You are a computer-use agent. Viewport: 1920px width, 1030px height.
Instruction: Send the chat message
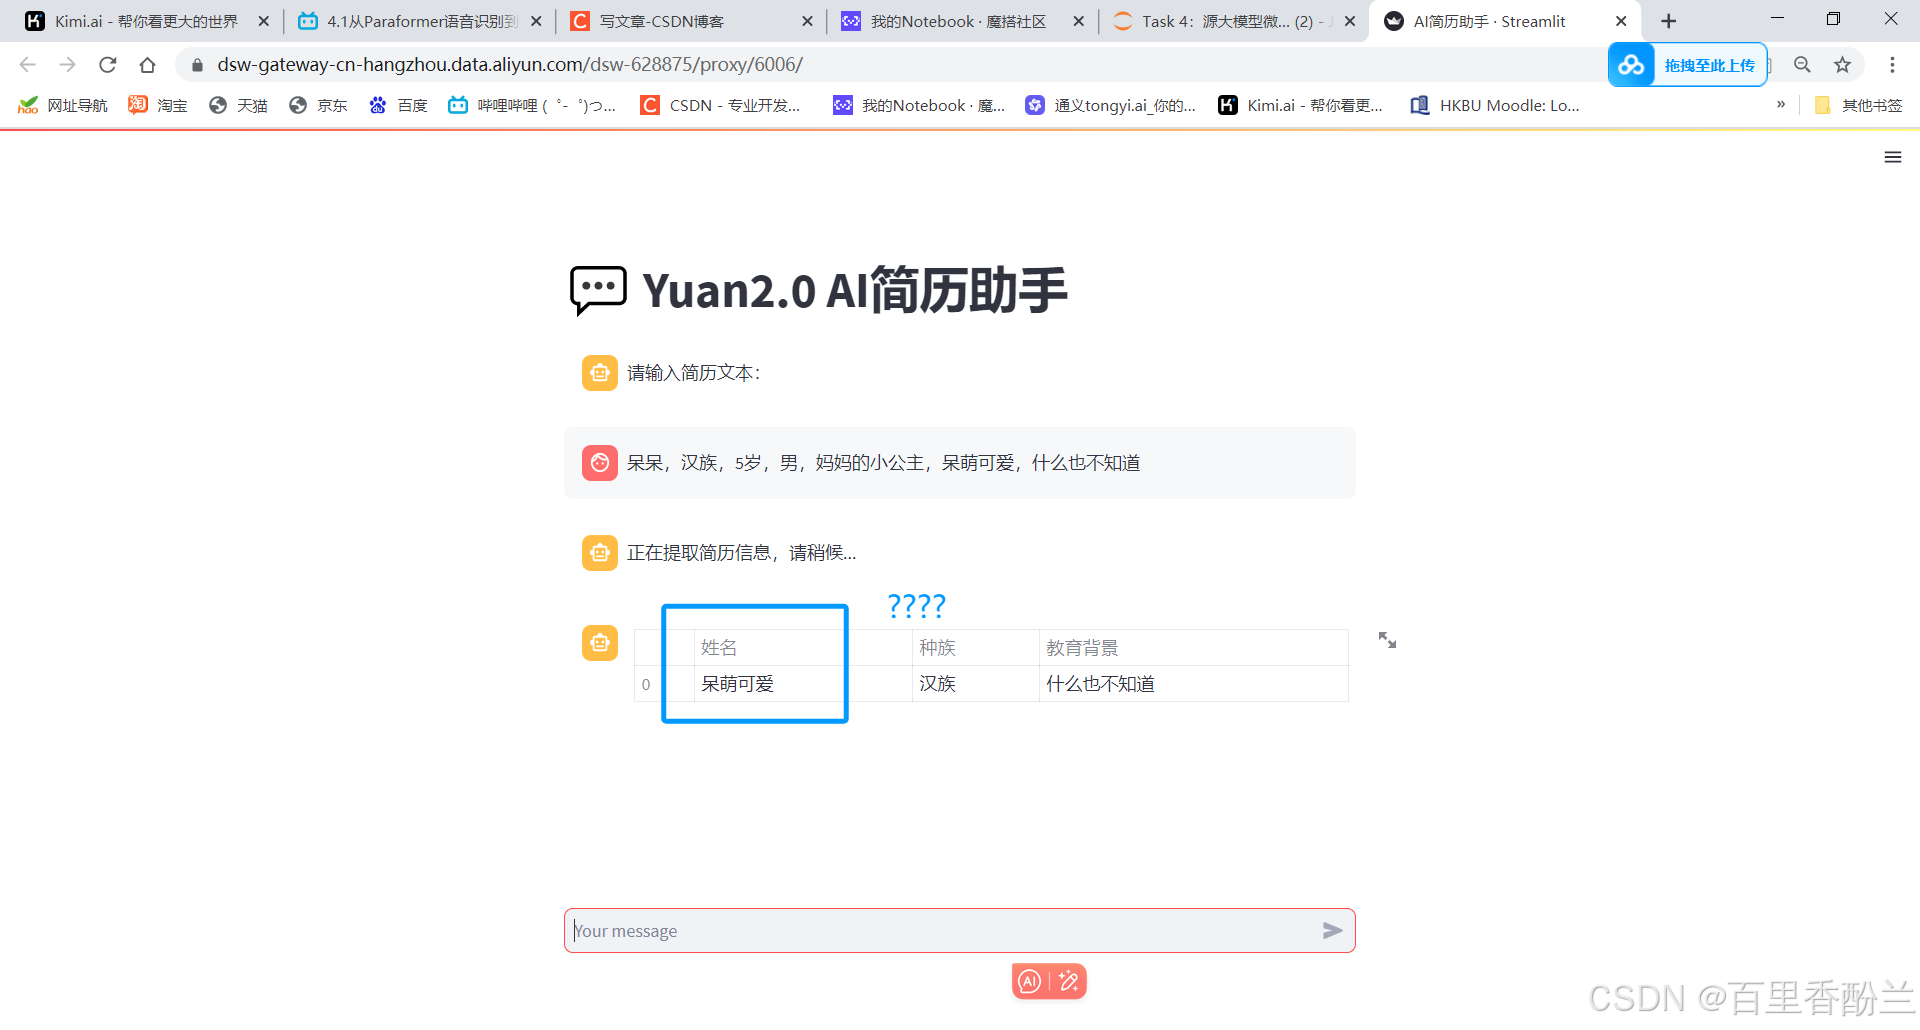click(x=1332, y=931)
